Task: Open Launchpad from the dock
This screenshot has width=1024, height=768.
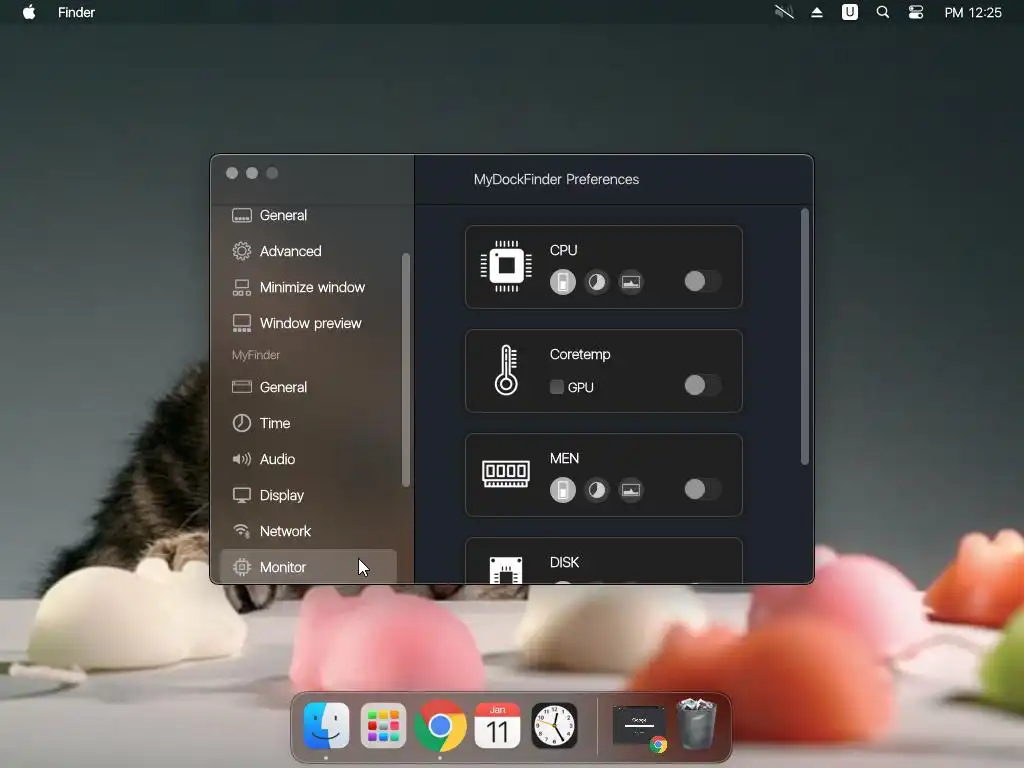Action: 383,726
